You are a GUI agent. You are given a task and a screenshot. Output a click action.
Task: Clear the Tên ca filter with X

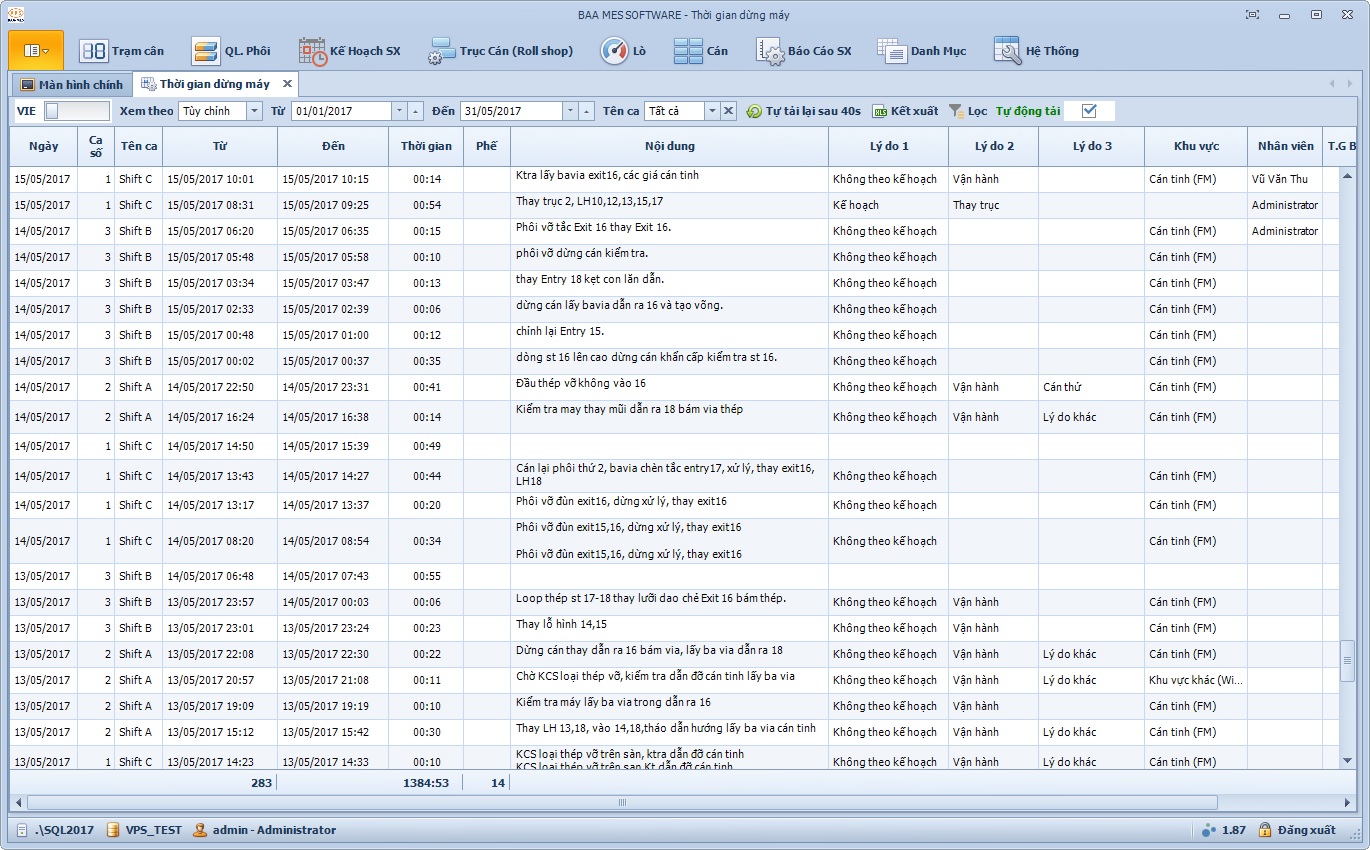click(728, 111)
